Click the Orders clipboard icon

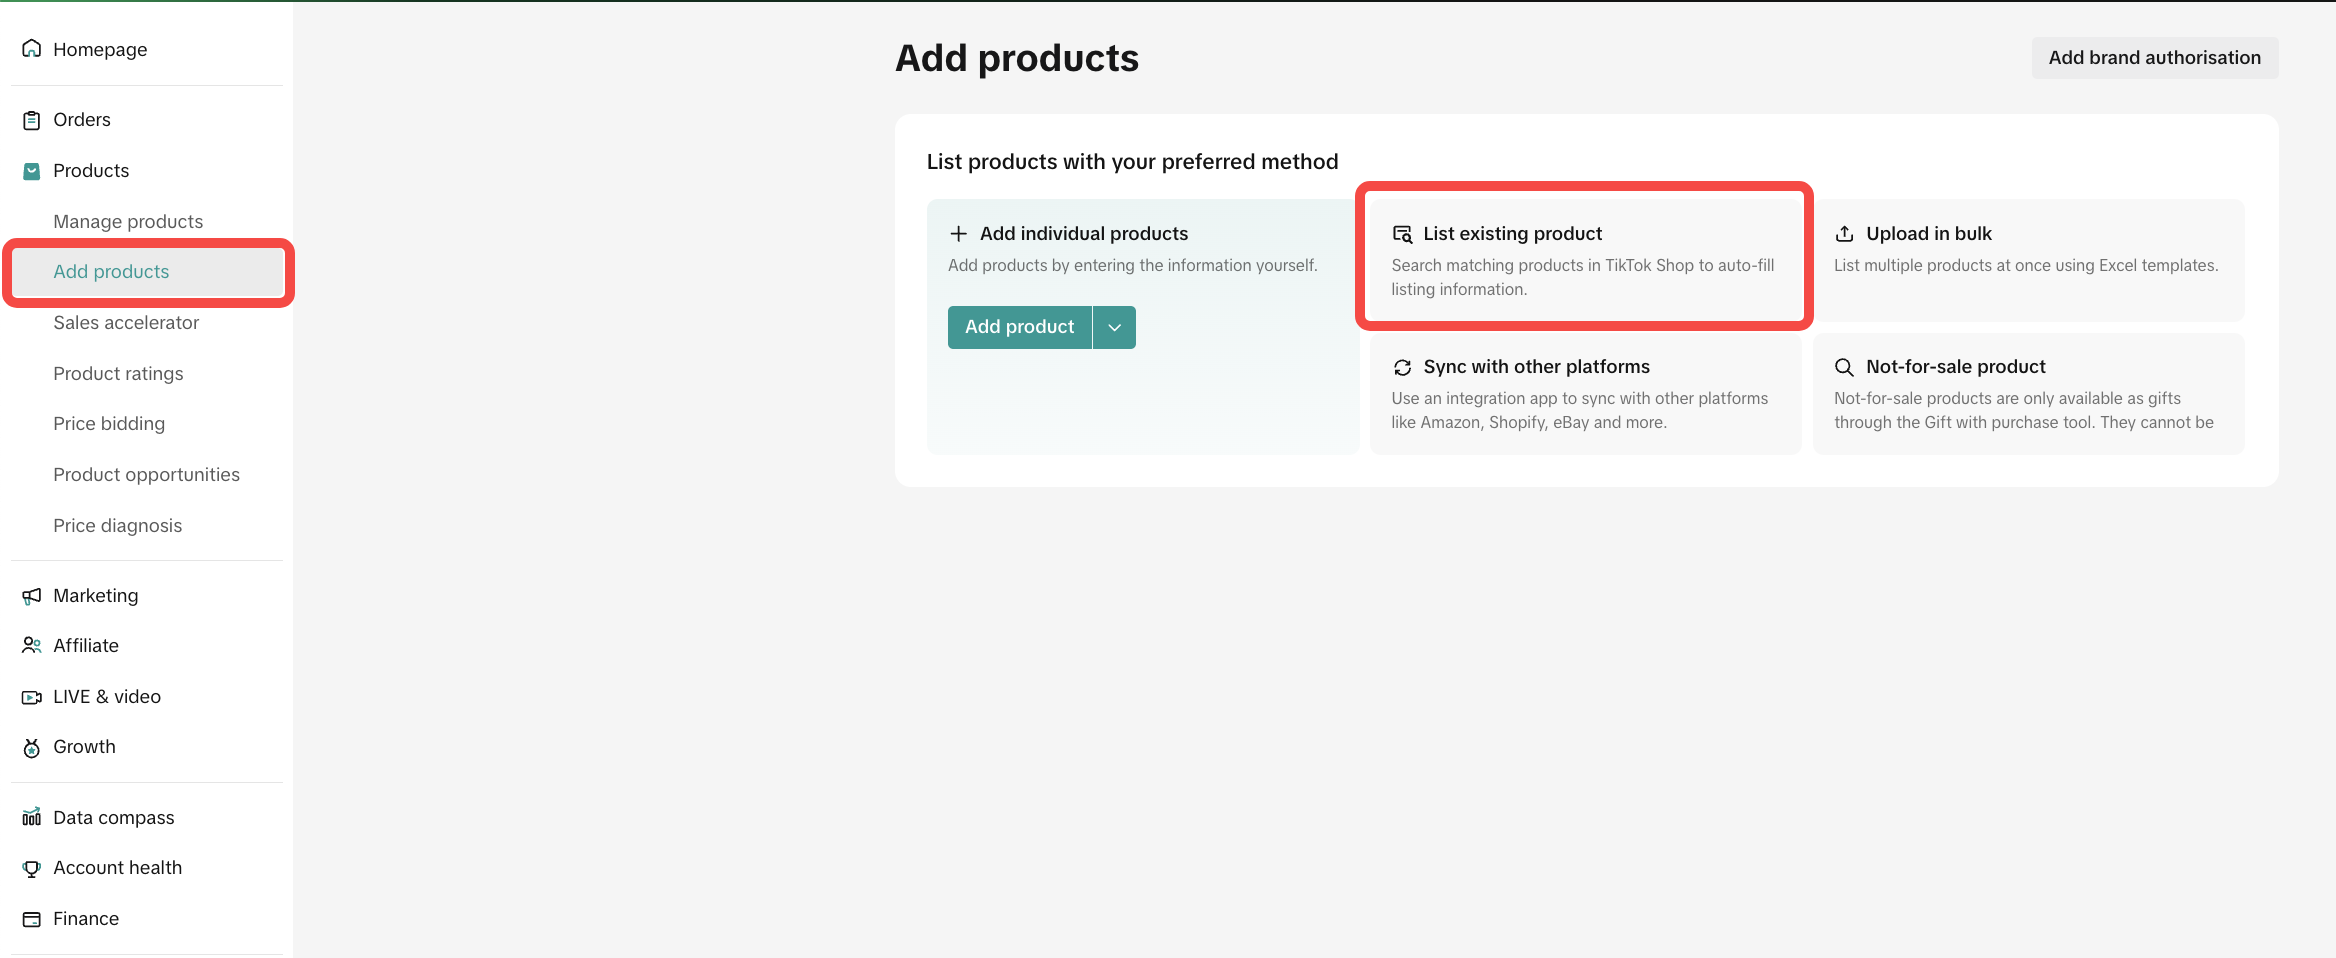(32, 120)
